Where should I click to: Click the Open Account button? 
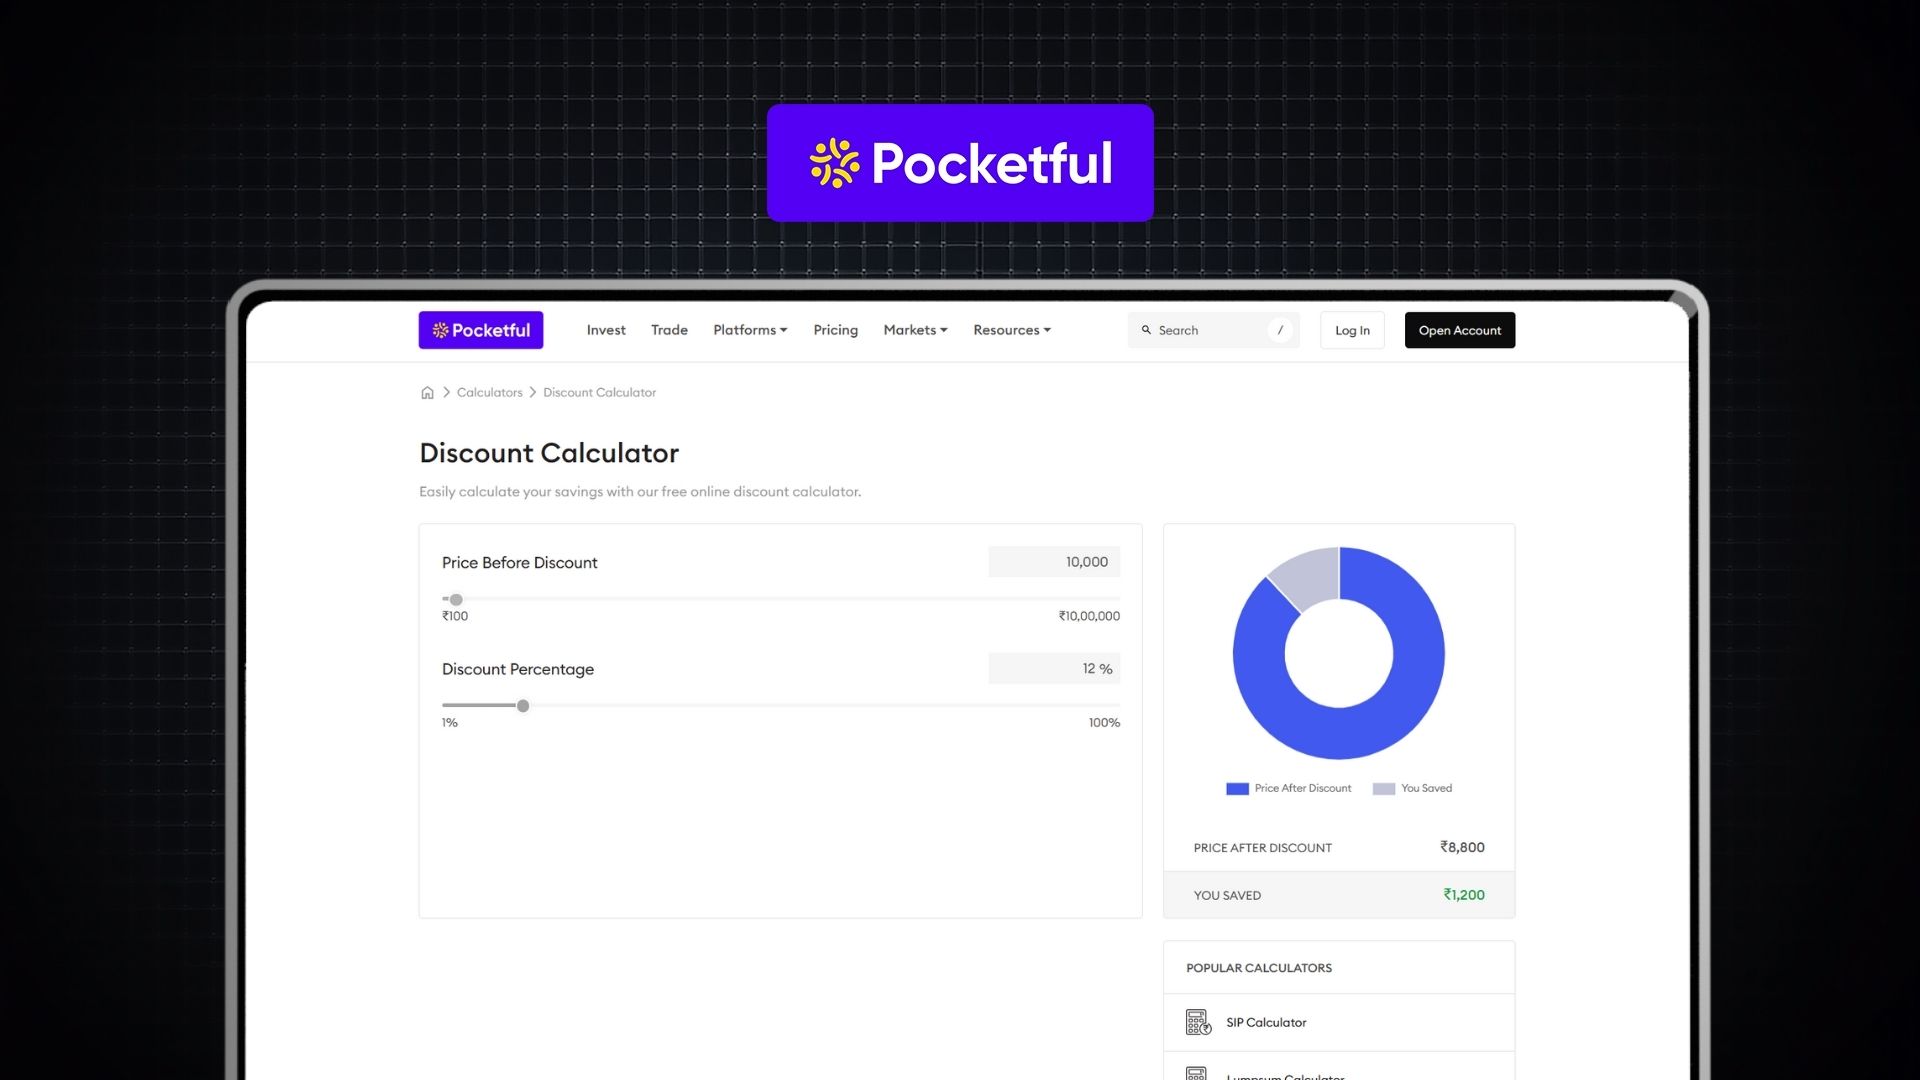[x=1459, y=330]
